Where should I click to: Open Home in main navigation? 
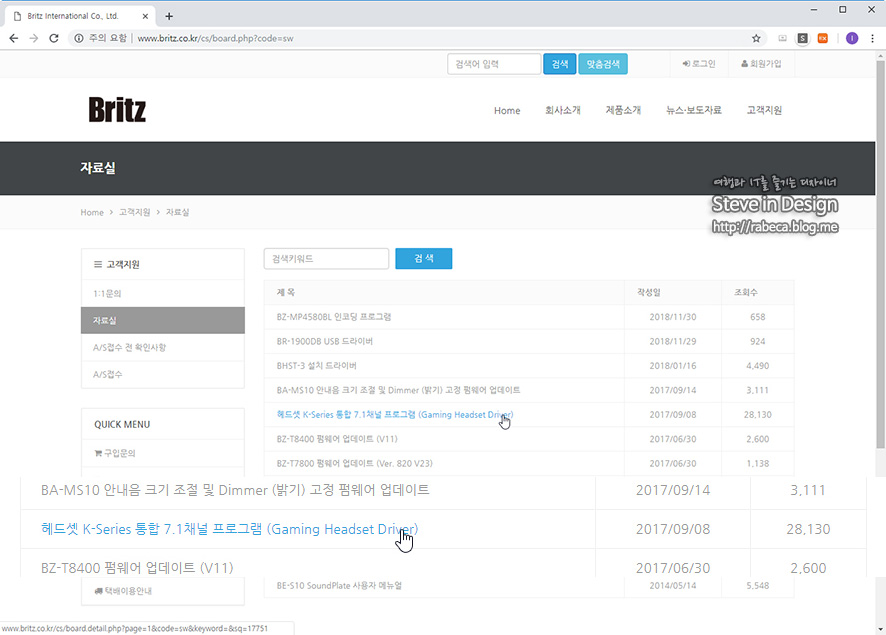[x=507, y=111]
